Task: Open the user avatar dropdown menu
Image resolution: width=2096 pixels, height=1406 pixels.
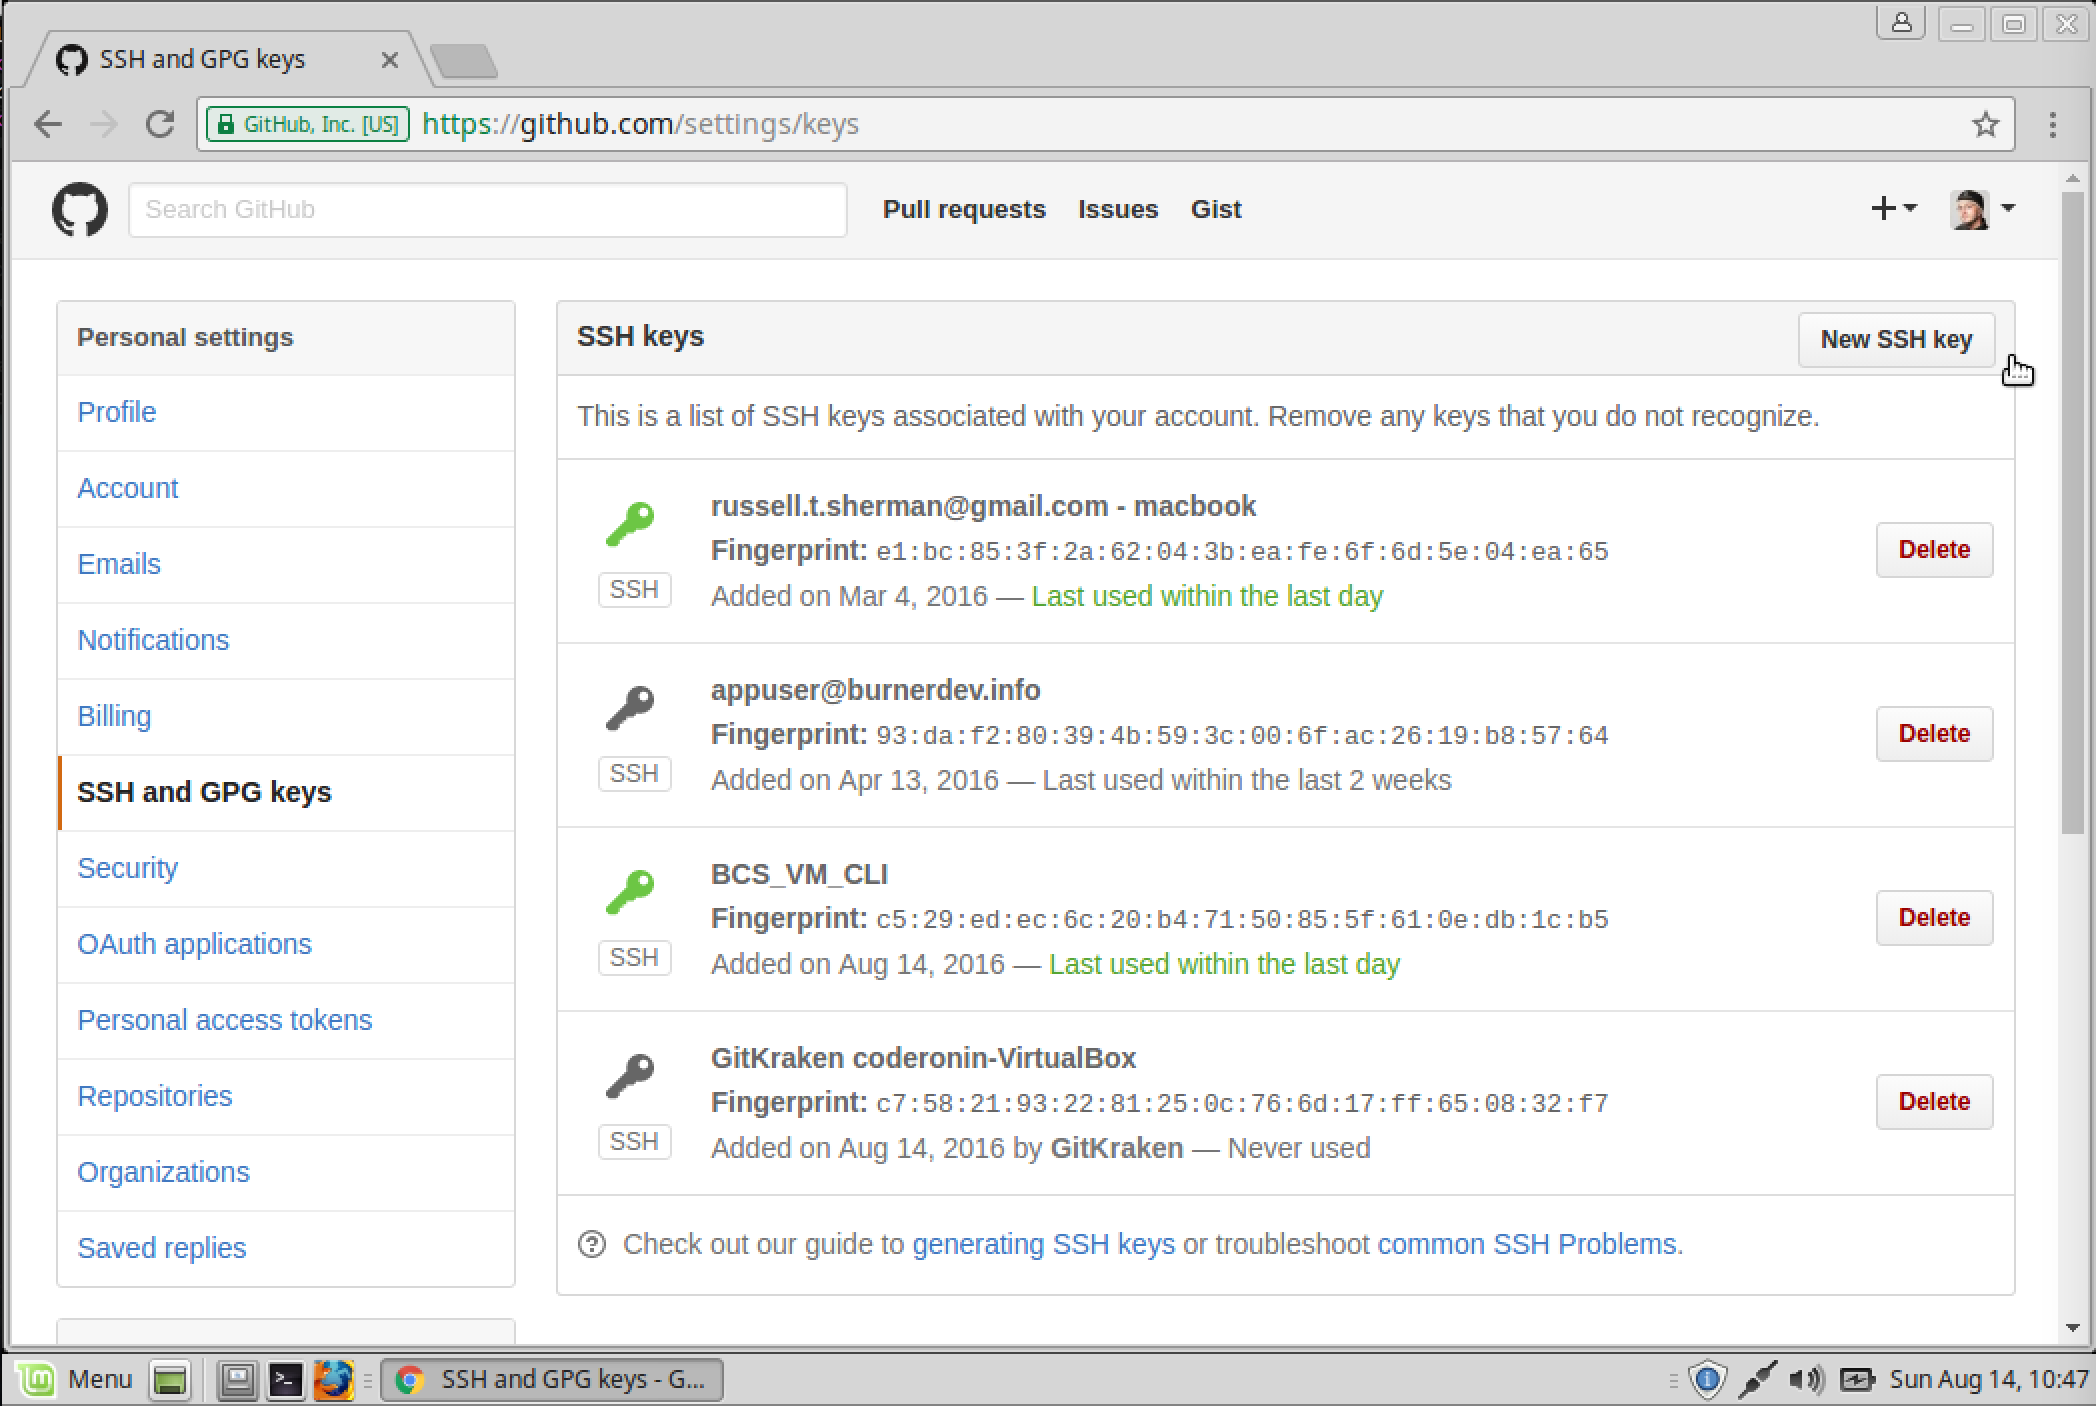Action: (x=1983, y=209)
